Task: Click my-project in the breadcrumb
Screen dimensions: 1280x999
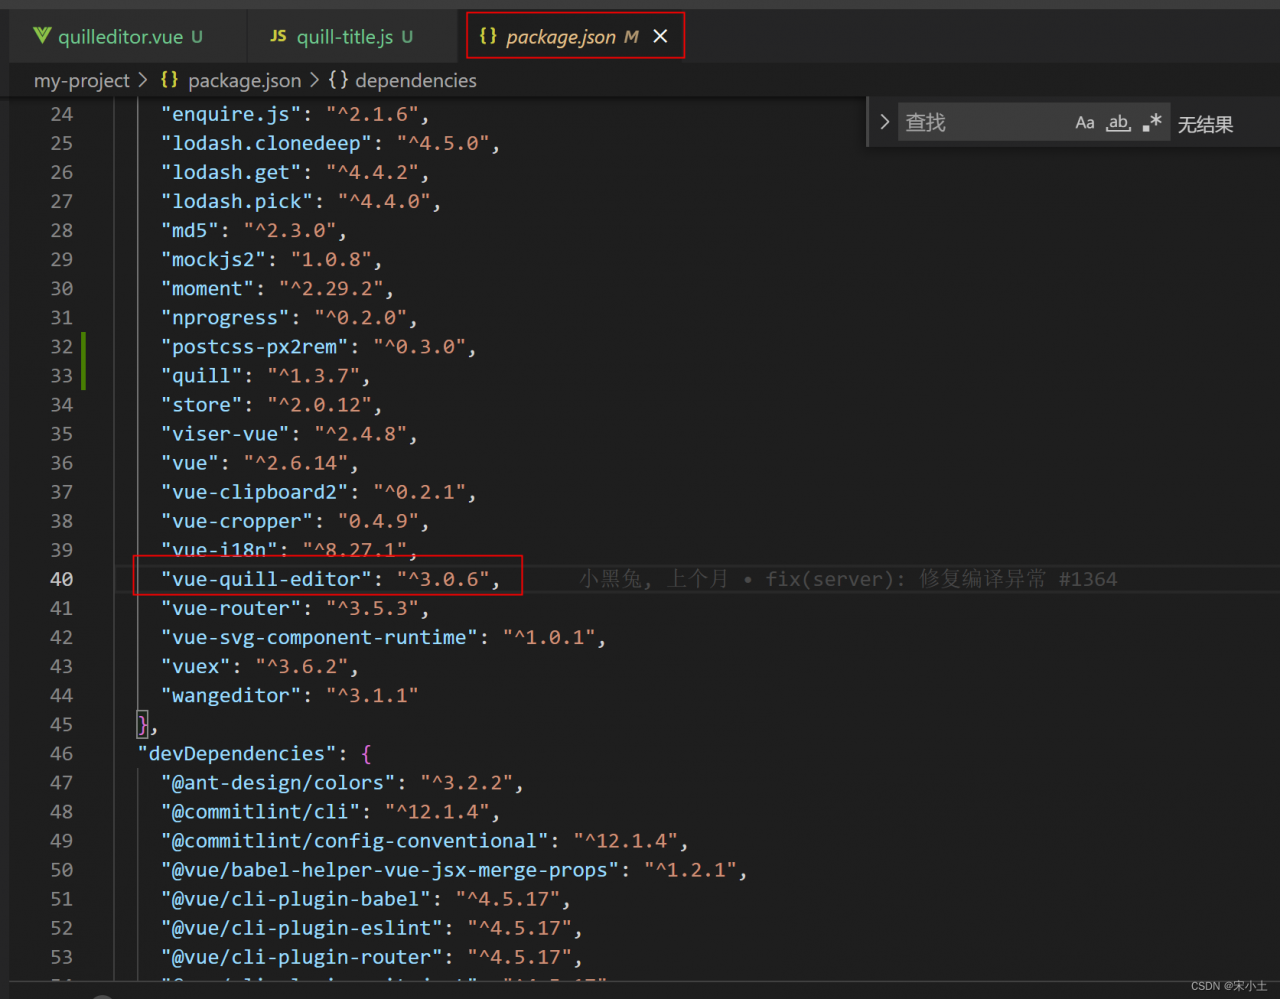Action: pos(82,81)
